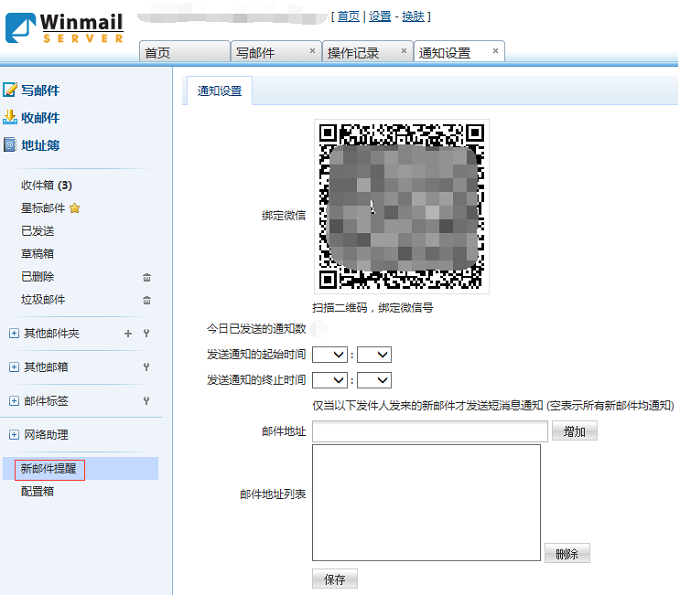Click the star icon beside 星标邮件

[x=75, y=208]
